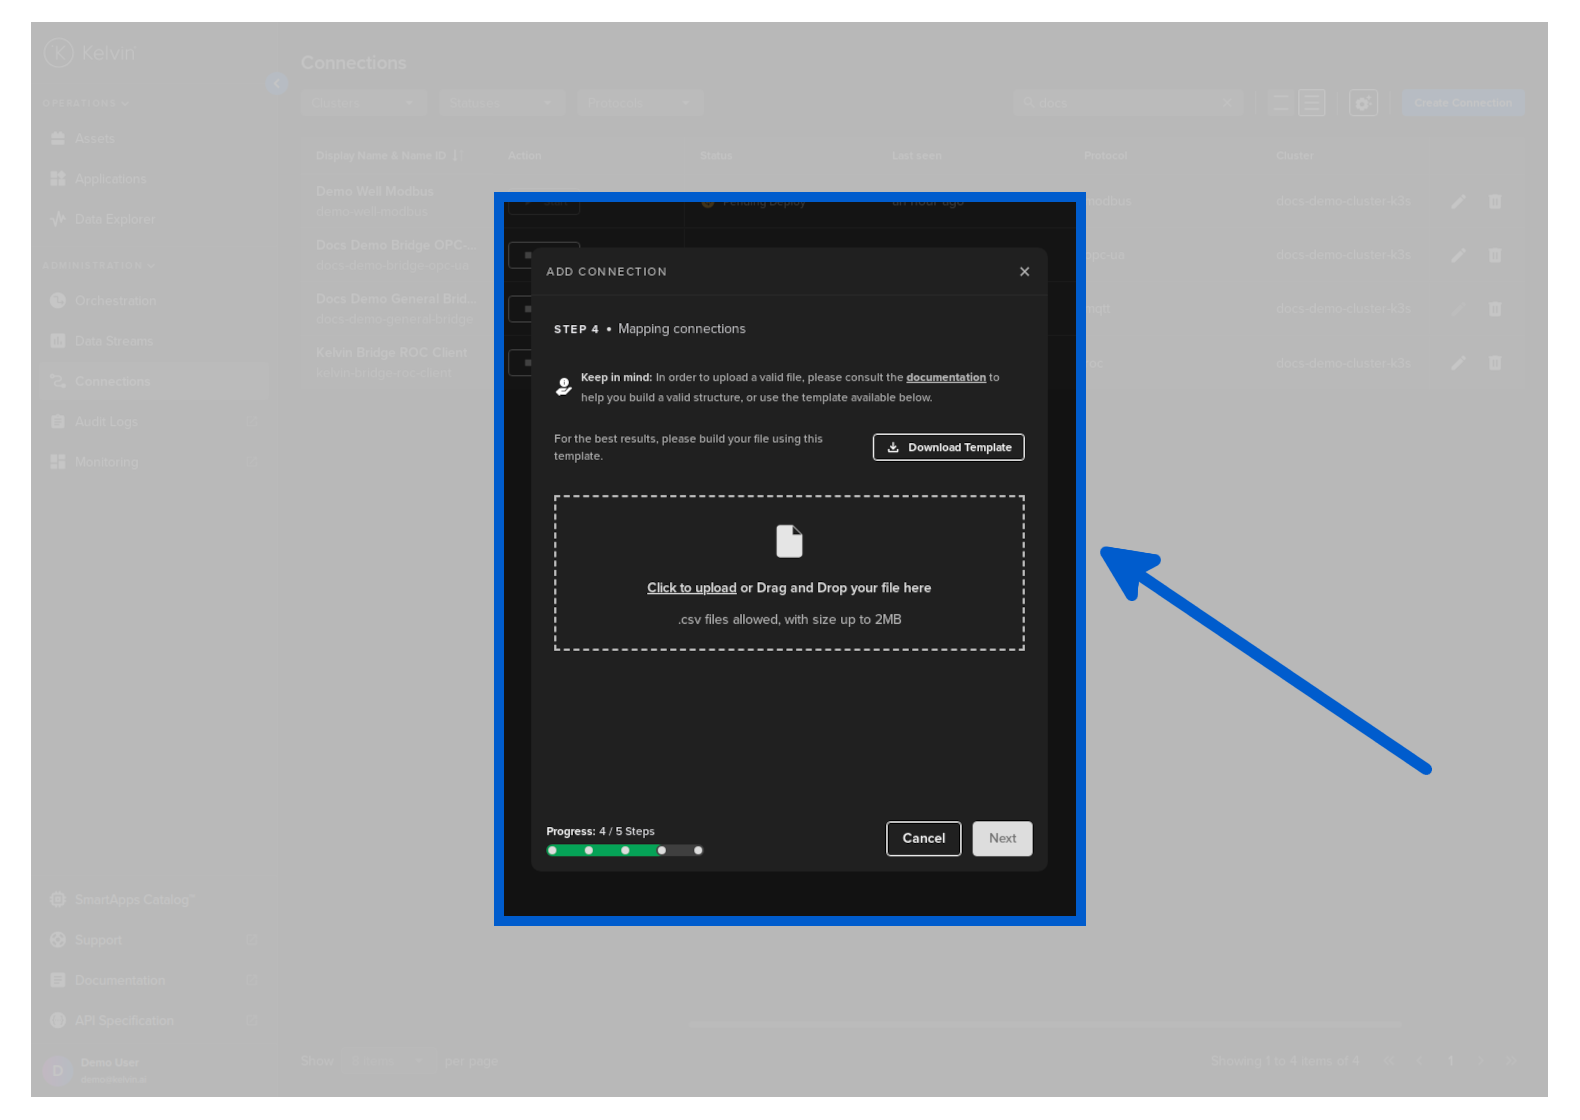
Task: Click the Kelvin logo icon
Action: coord(59,53)
